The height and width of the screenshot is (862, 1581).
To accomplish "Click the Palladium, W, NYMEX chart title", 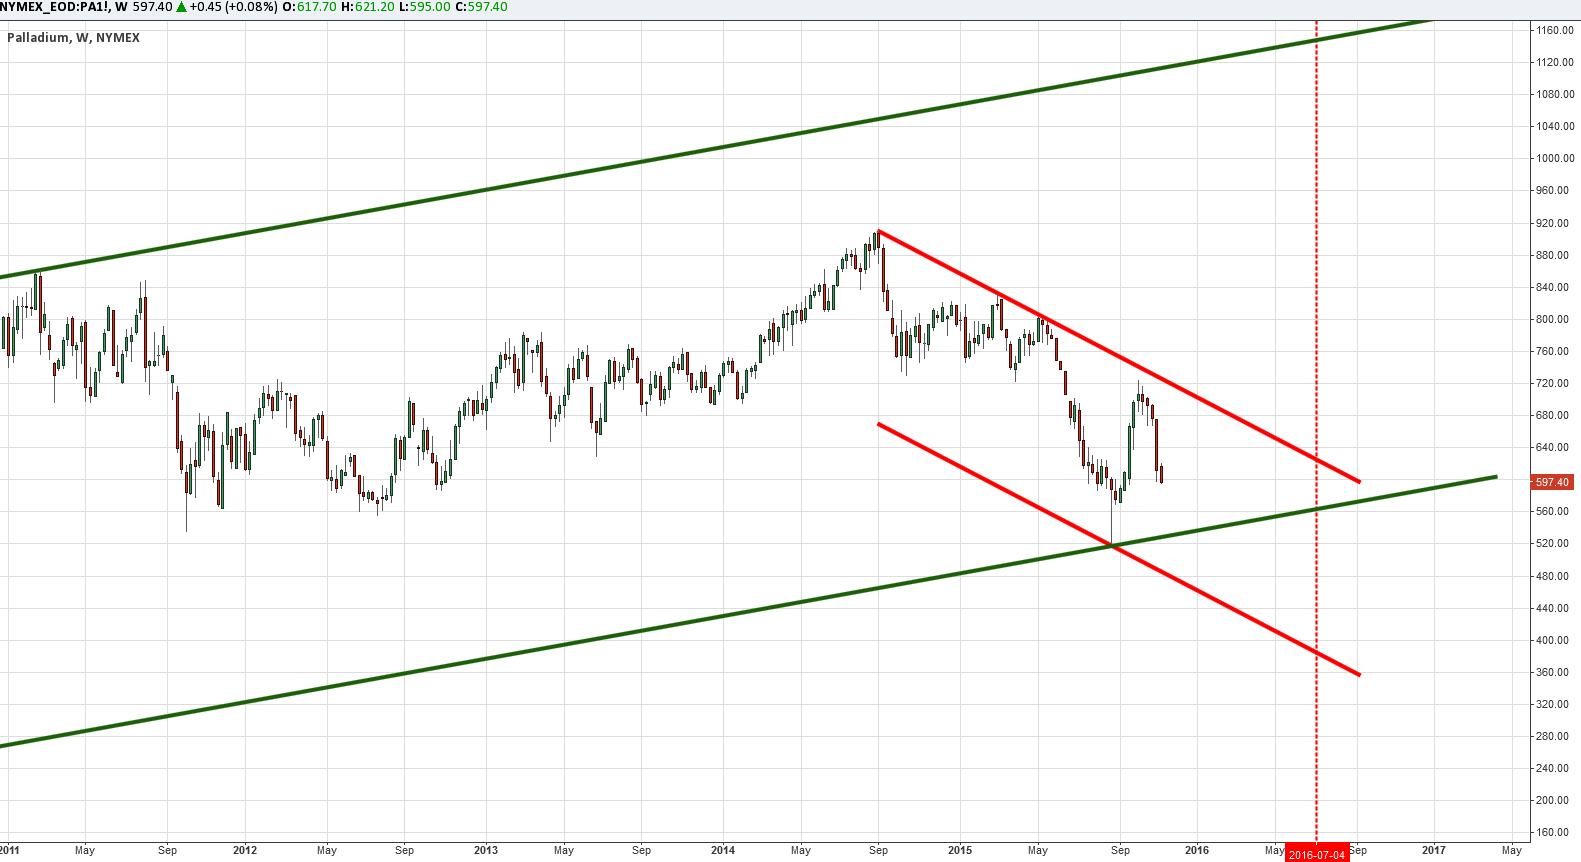I will click(74, 38).
